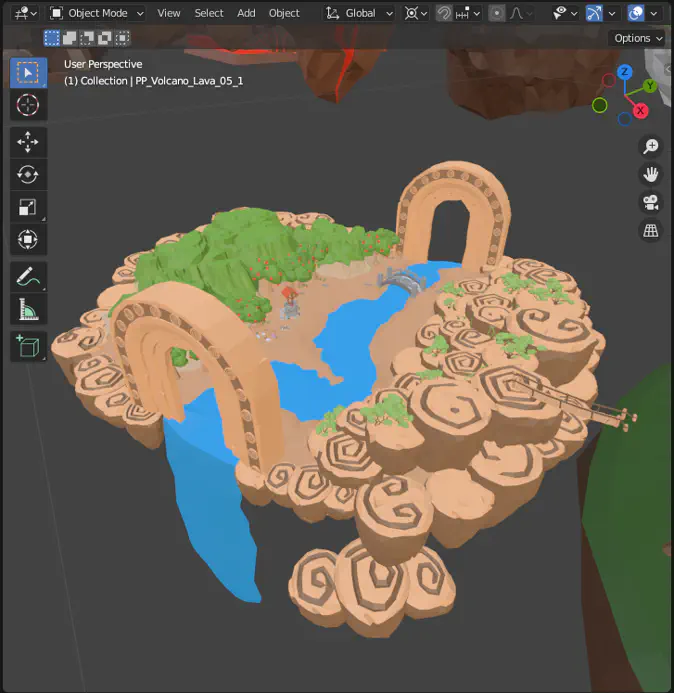Click the Object menu button
This screenshot has height=693, width=674.
(x=284, y=13)
